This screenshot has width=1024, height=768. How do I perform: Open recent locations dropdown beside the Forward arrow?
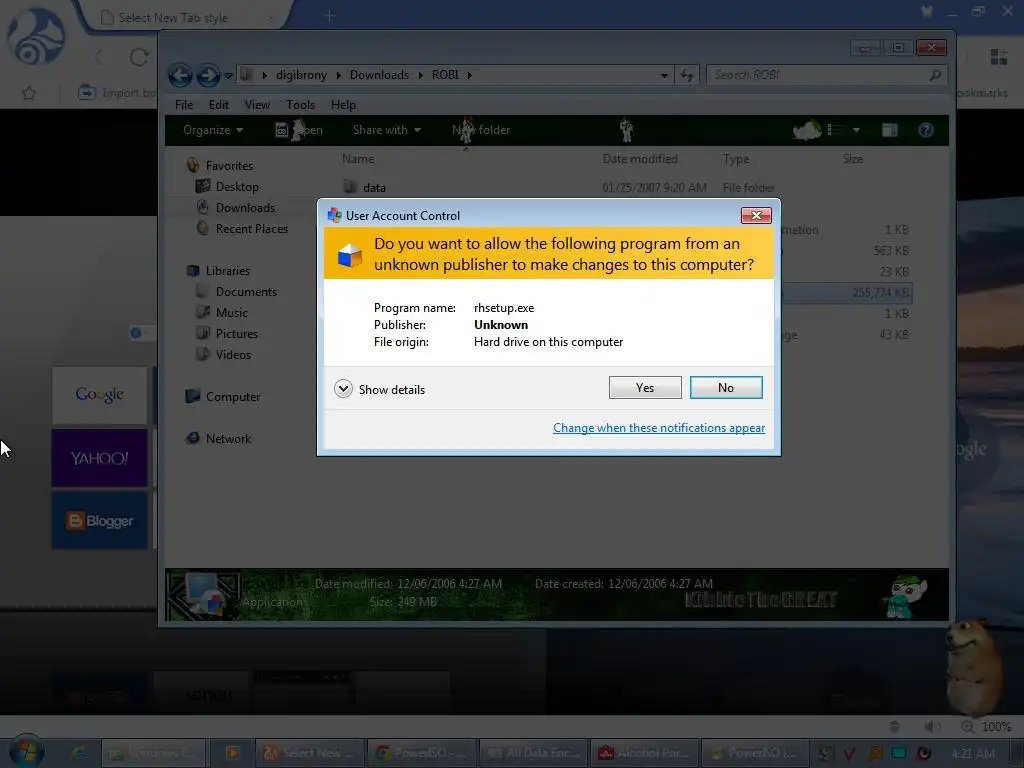click(x=229, y=76)
